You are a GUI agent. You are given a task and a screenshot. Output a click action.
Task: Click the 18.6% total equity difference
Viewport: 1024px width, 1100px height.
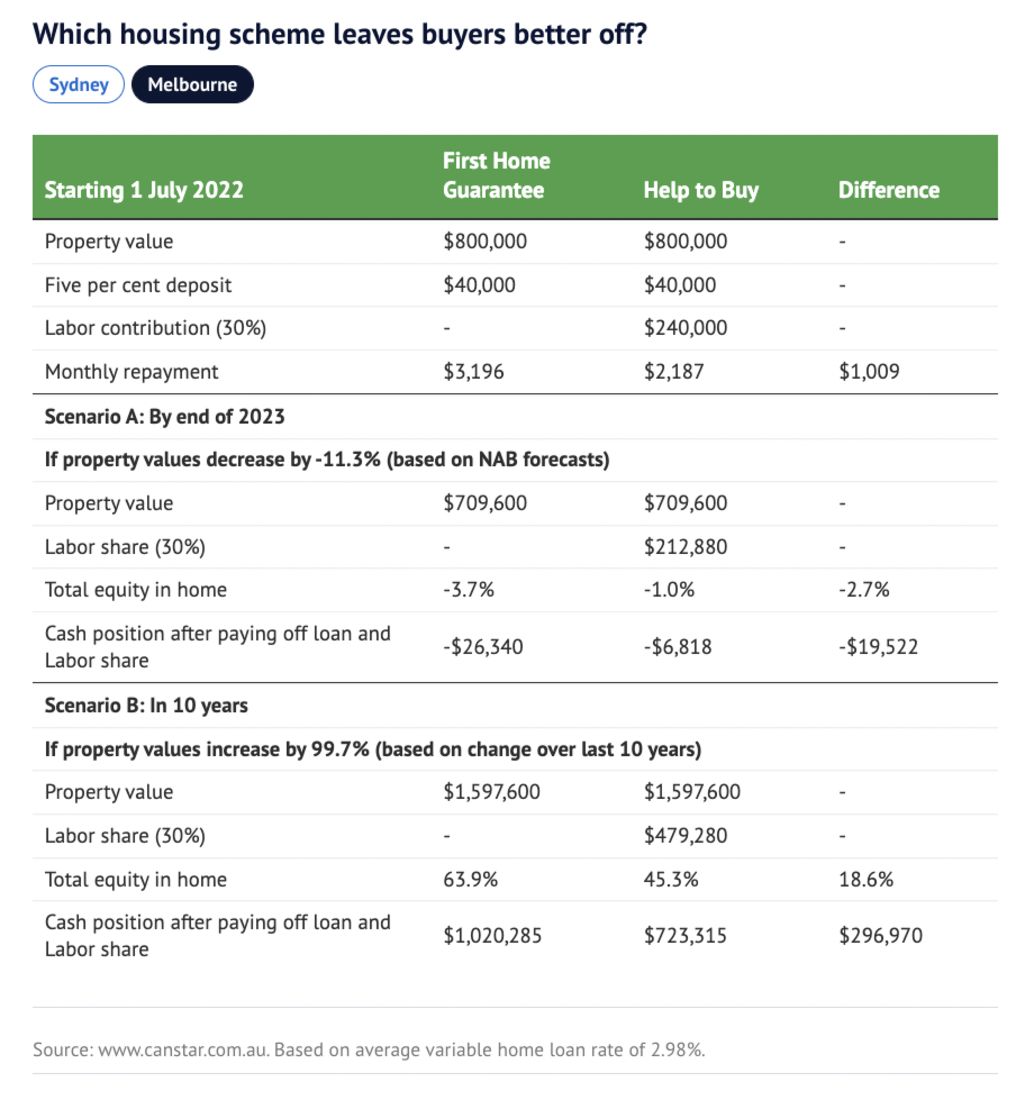point(865,880)
